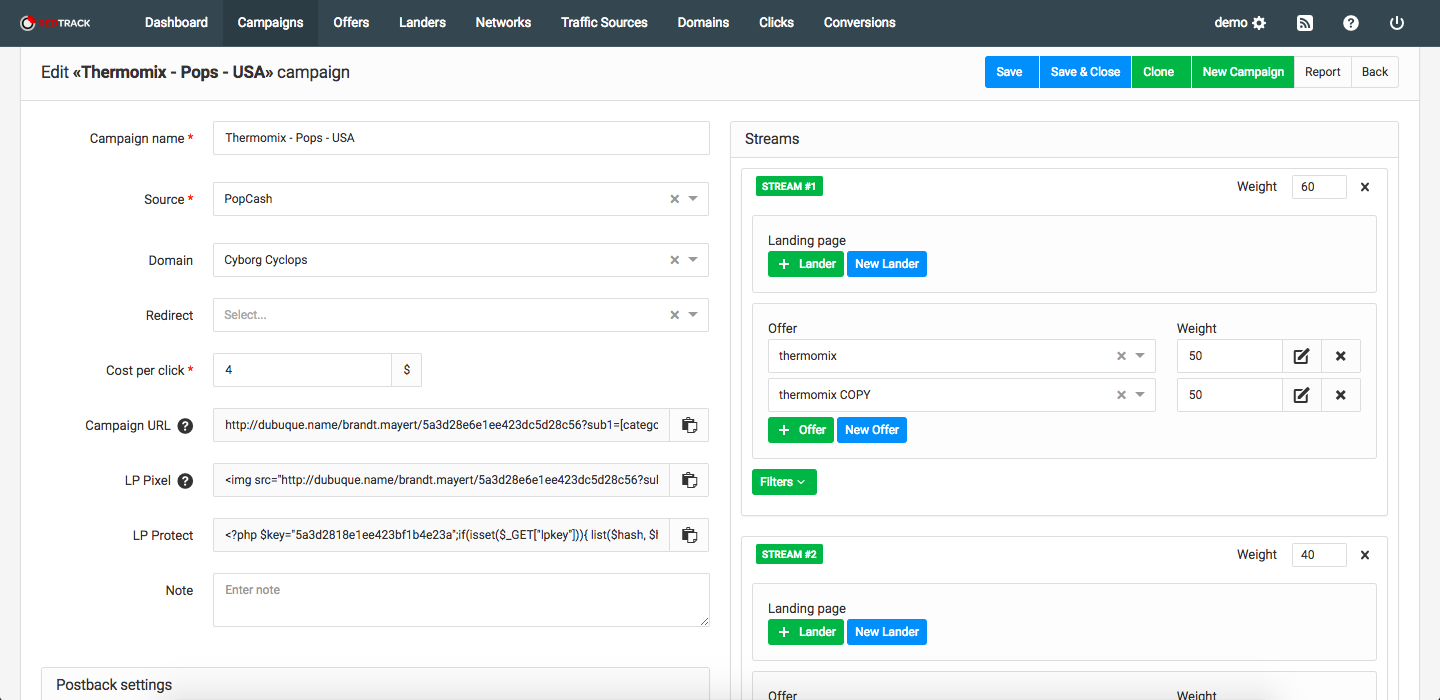Open the Domain dropdown arrow
Image resolution: width=1440 pixels, height=700 pixels.
(x=694, y=260)
